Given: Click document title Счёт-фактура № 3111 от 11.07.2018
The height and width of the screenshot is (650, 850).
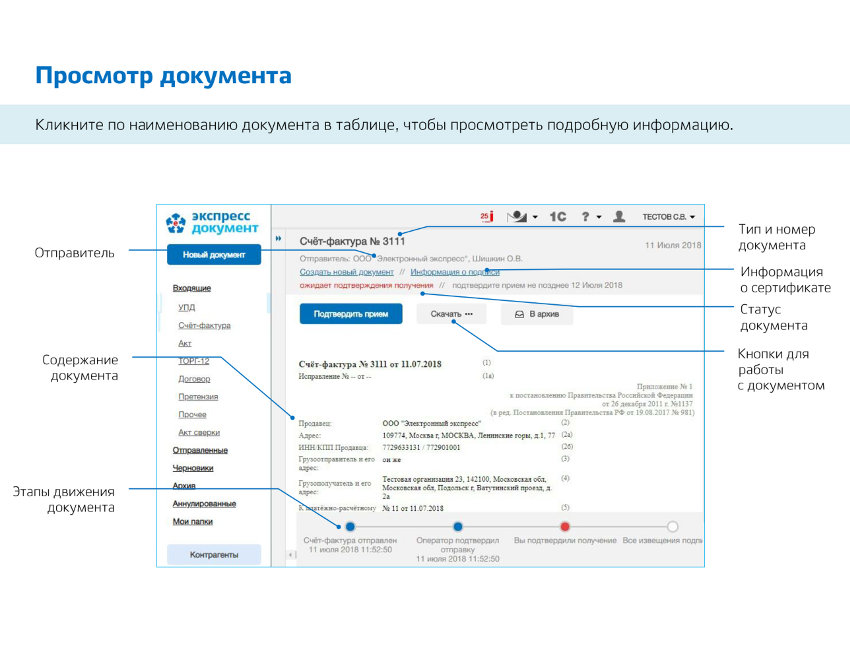Looking at the screenshot, I should pyautogui.click(x=370, y=364).
